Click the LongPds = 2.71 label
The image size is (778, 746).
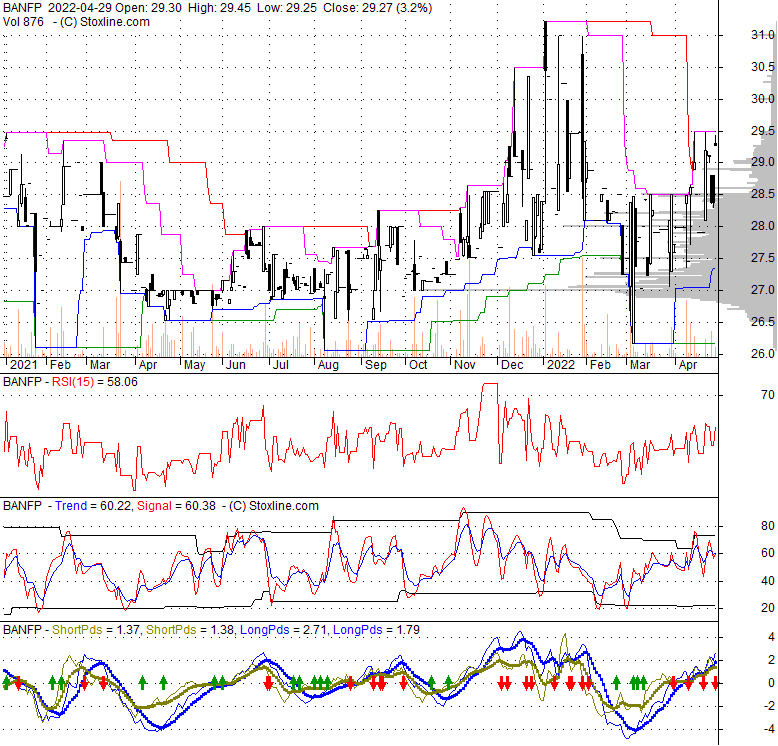284,630
